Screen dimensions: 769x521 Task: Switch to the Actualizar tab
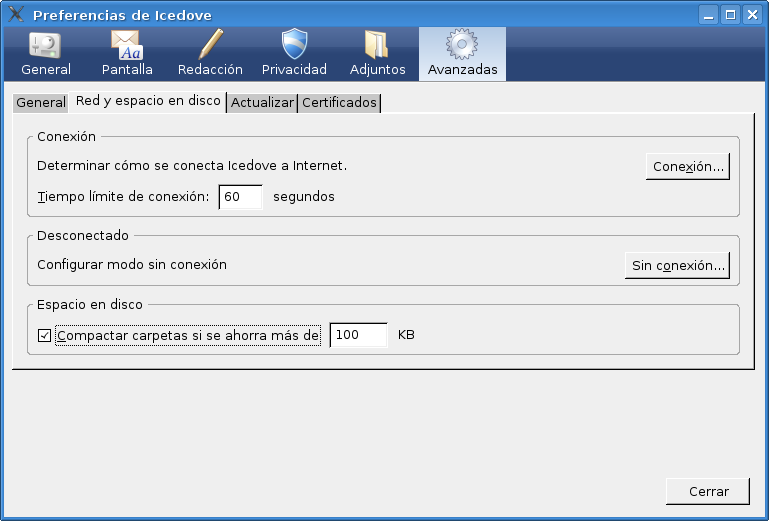[262, 103]
